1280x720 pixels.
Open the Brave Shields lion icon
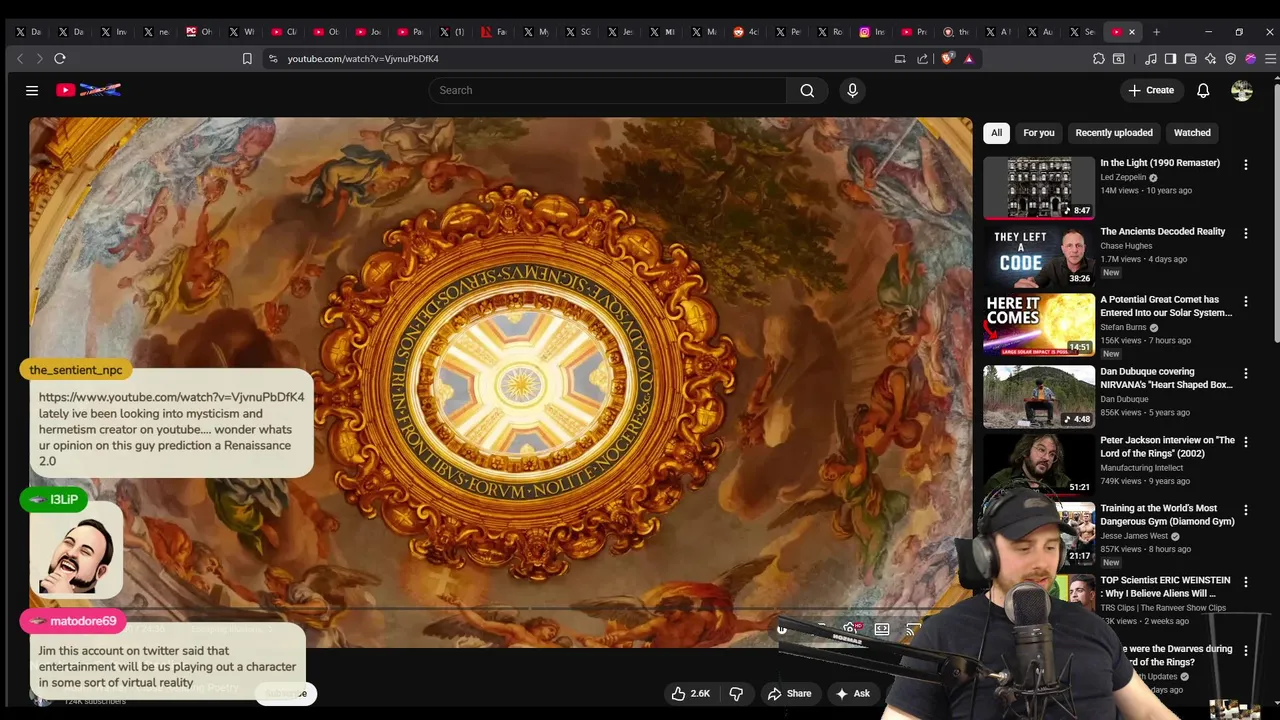coord(948,59)
